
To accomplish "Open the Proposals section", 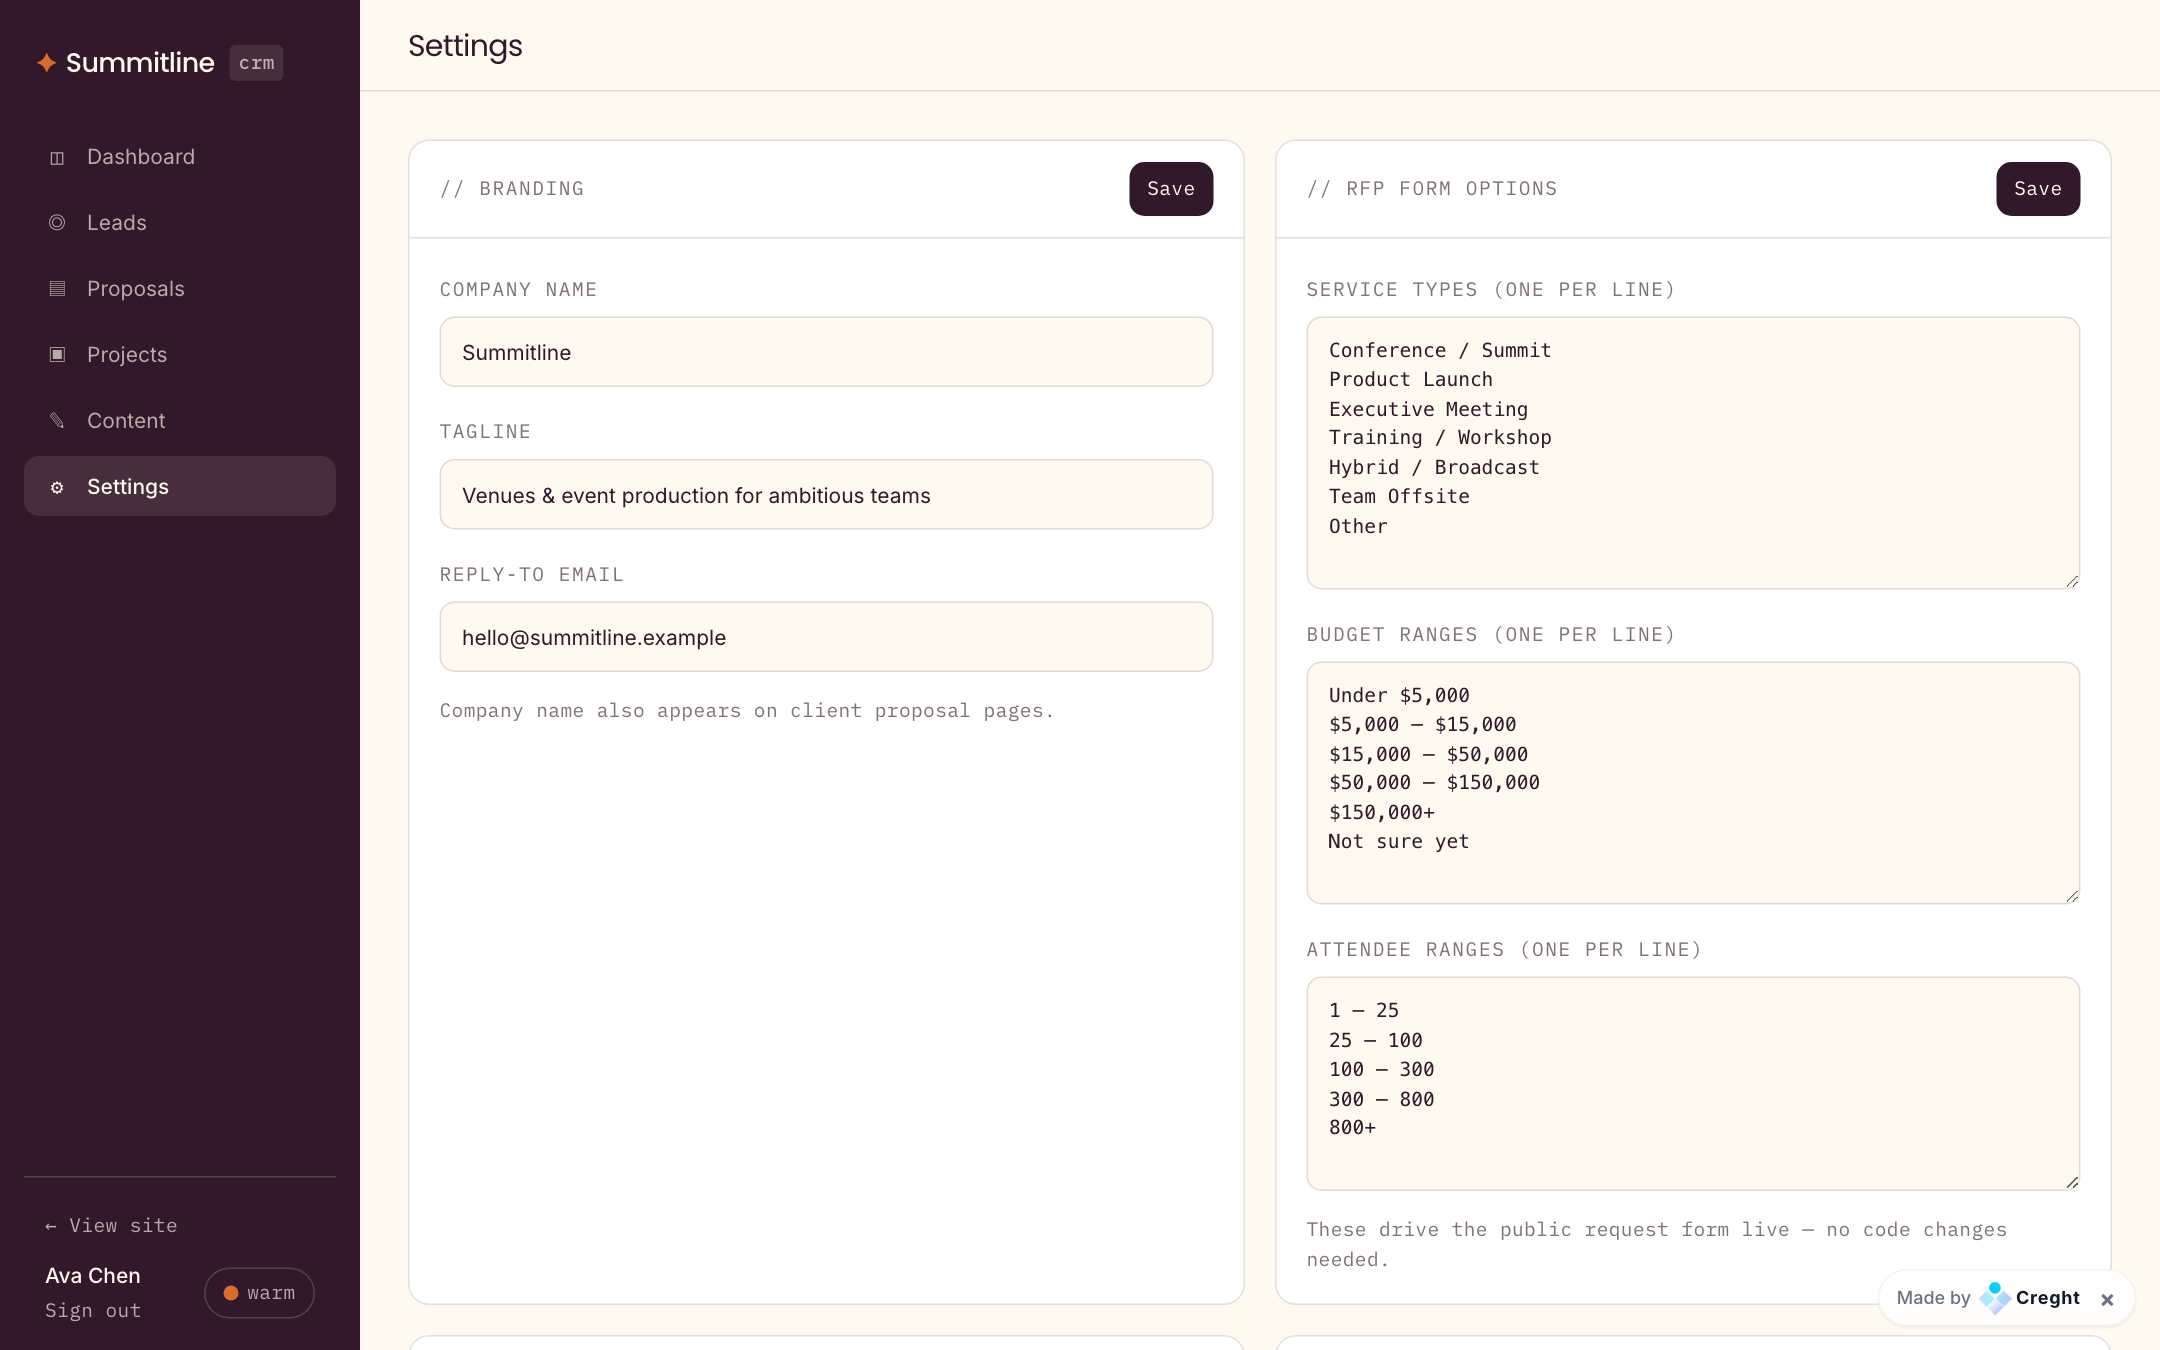I will (x=180, y=289).
